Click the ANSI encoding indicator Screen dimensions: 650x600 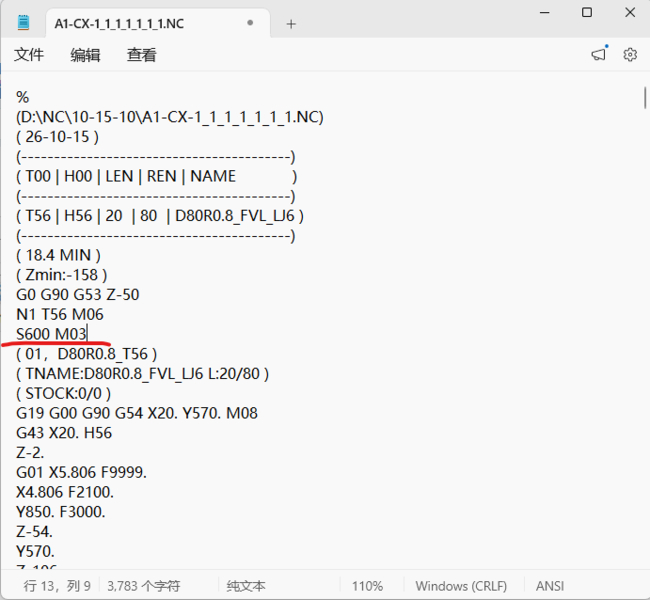point(550,586)
